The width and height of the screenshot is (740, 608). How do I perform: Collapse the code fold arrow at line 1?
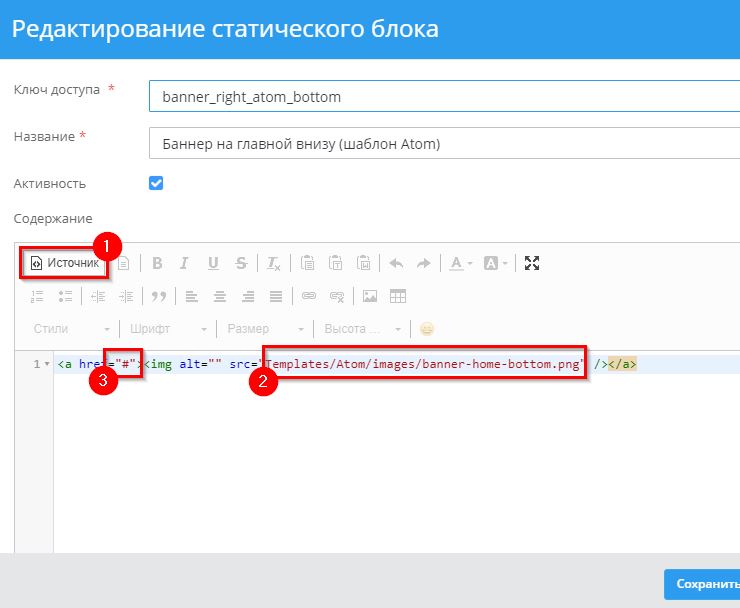pos(46,364)
